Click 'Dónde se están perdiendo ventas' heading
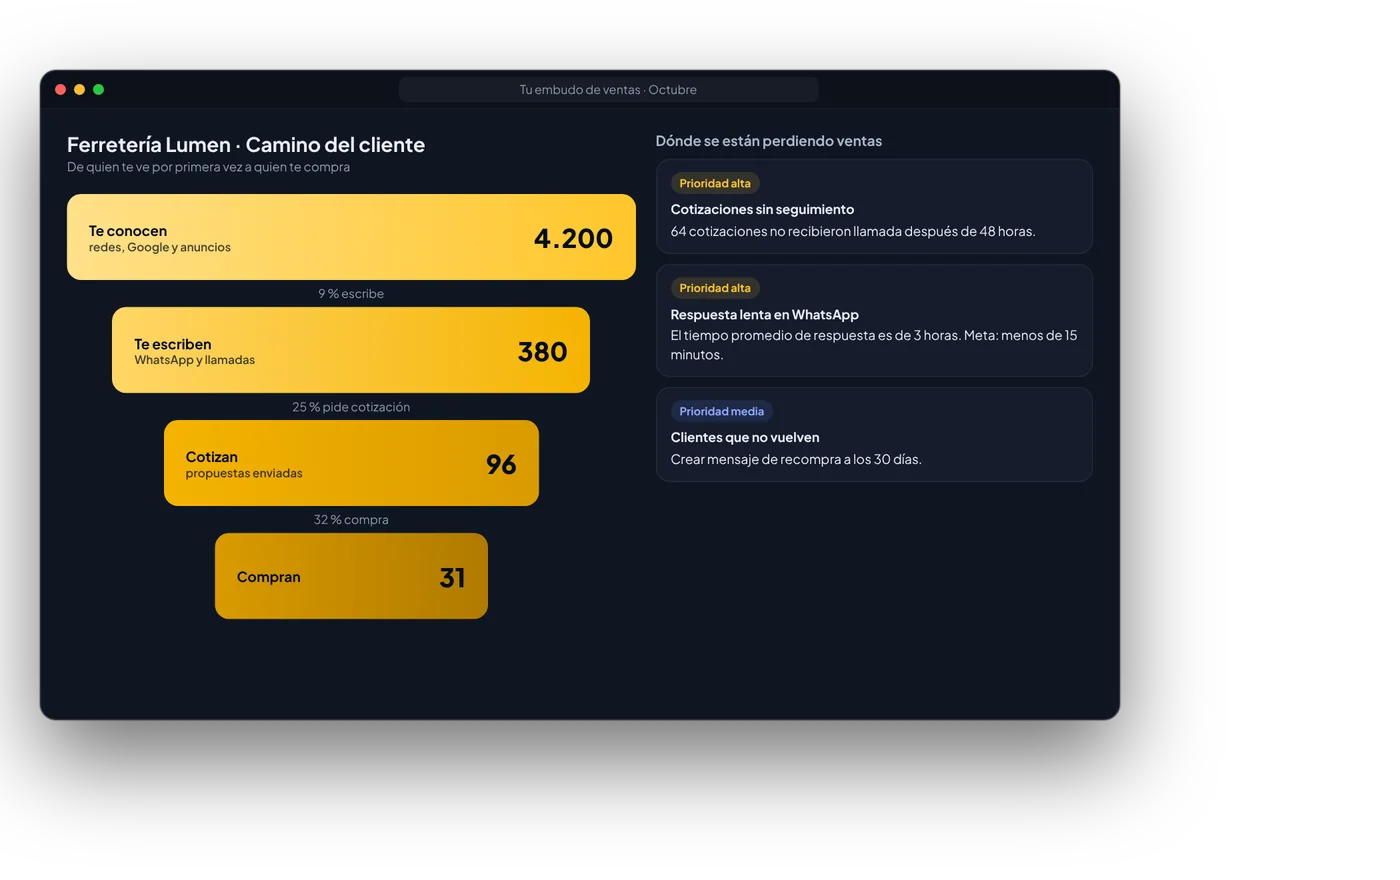 [x=769, y=141]
